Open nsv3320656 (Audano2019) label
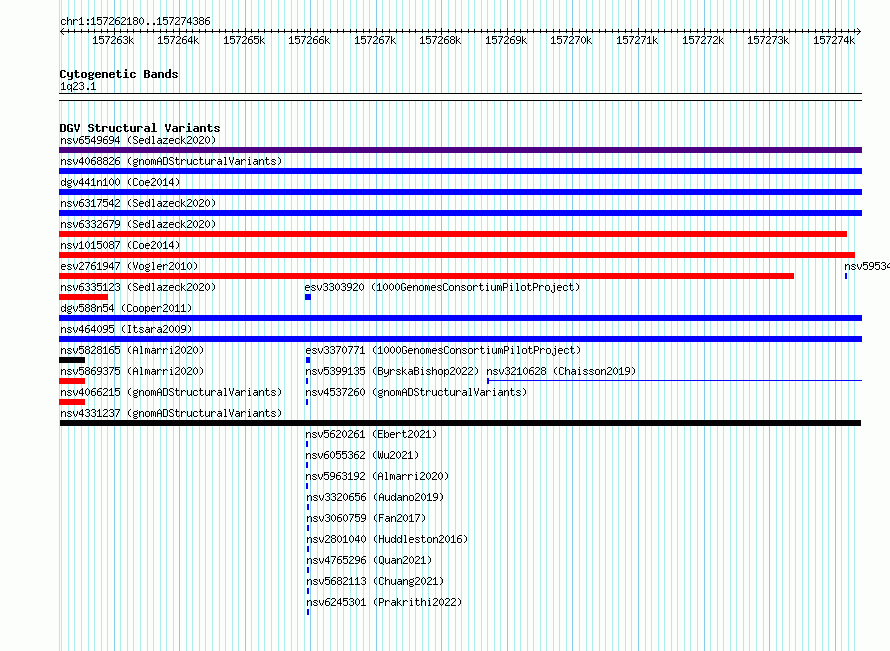 (x=375, y=497)
